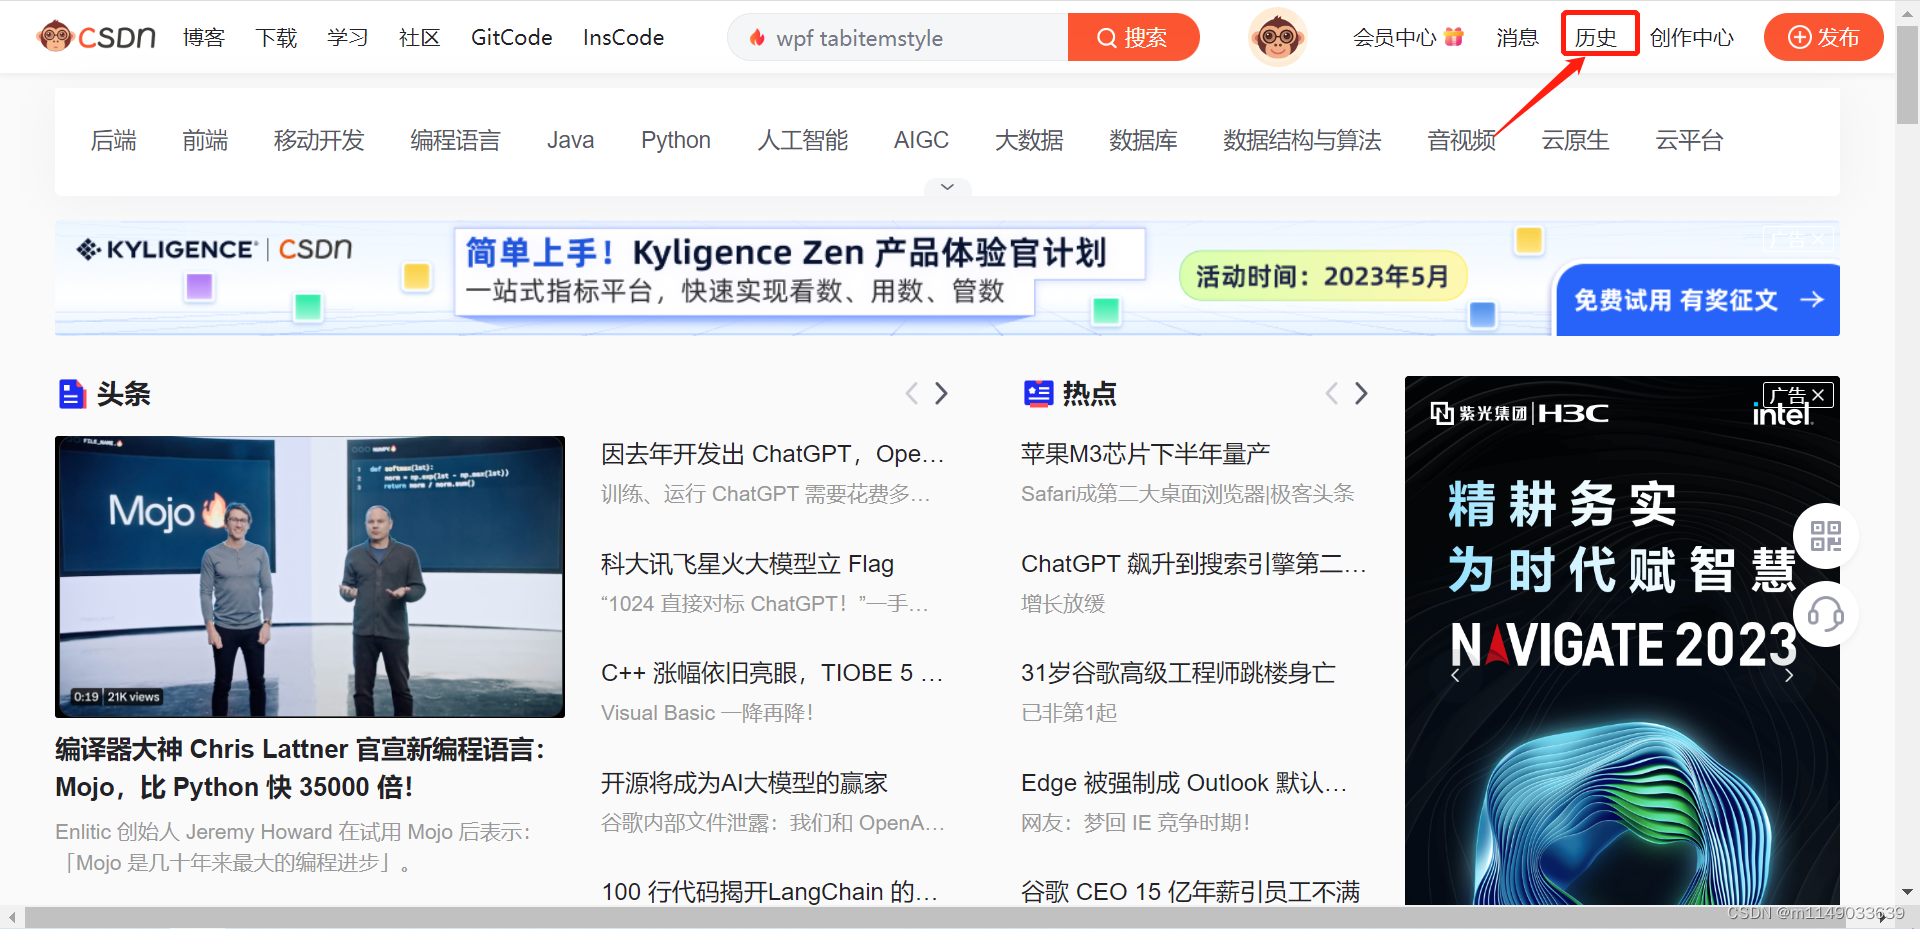Screen dimensions: 1920x929
Task: Open 历史 browsing history
Action: [x=1596, y=37]
